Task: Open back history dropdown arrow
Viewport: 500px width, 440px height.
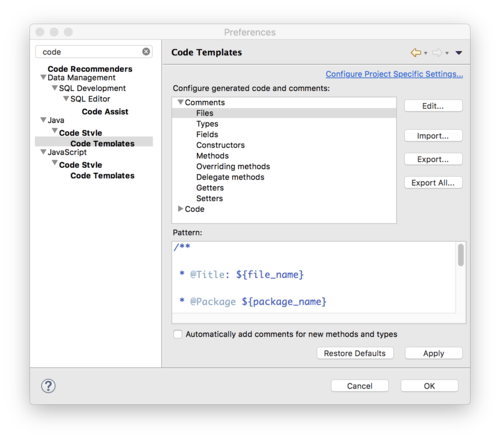Action: coord(426,53)
